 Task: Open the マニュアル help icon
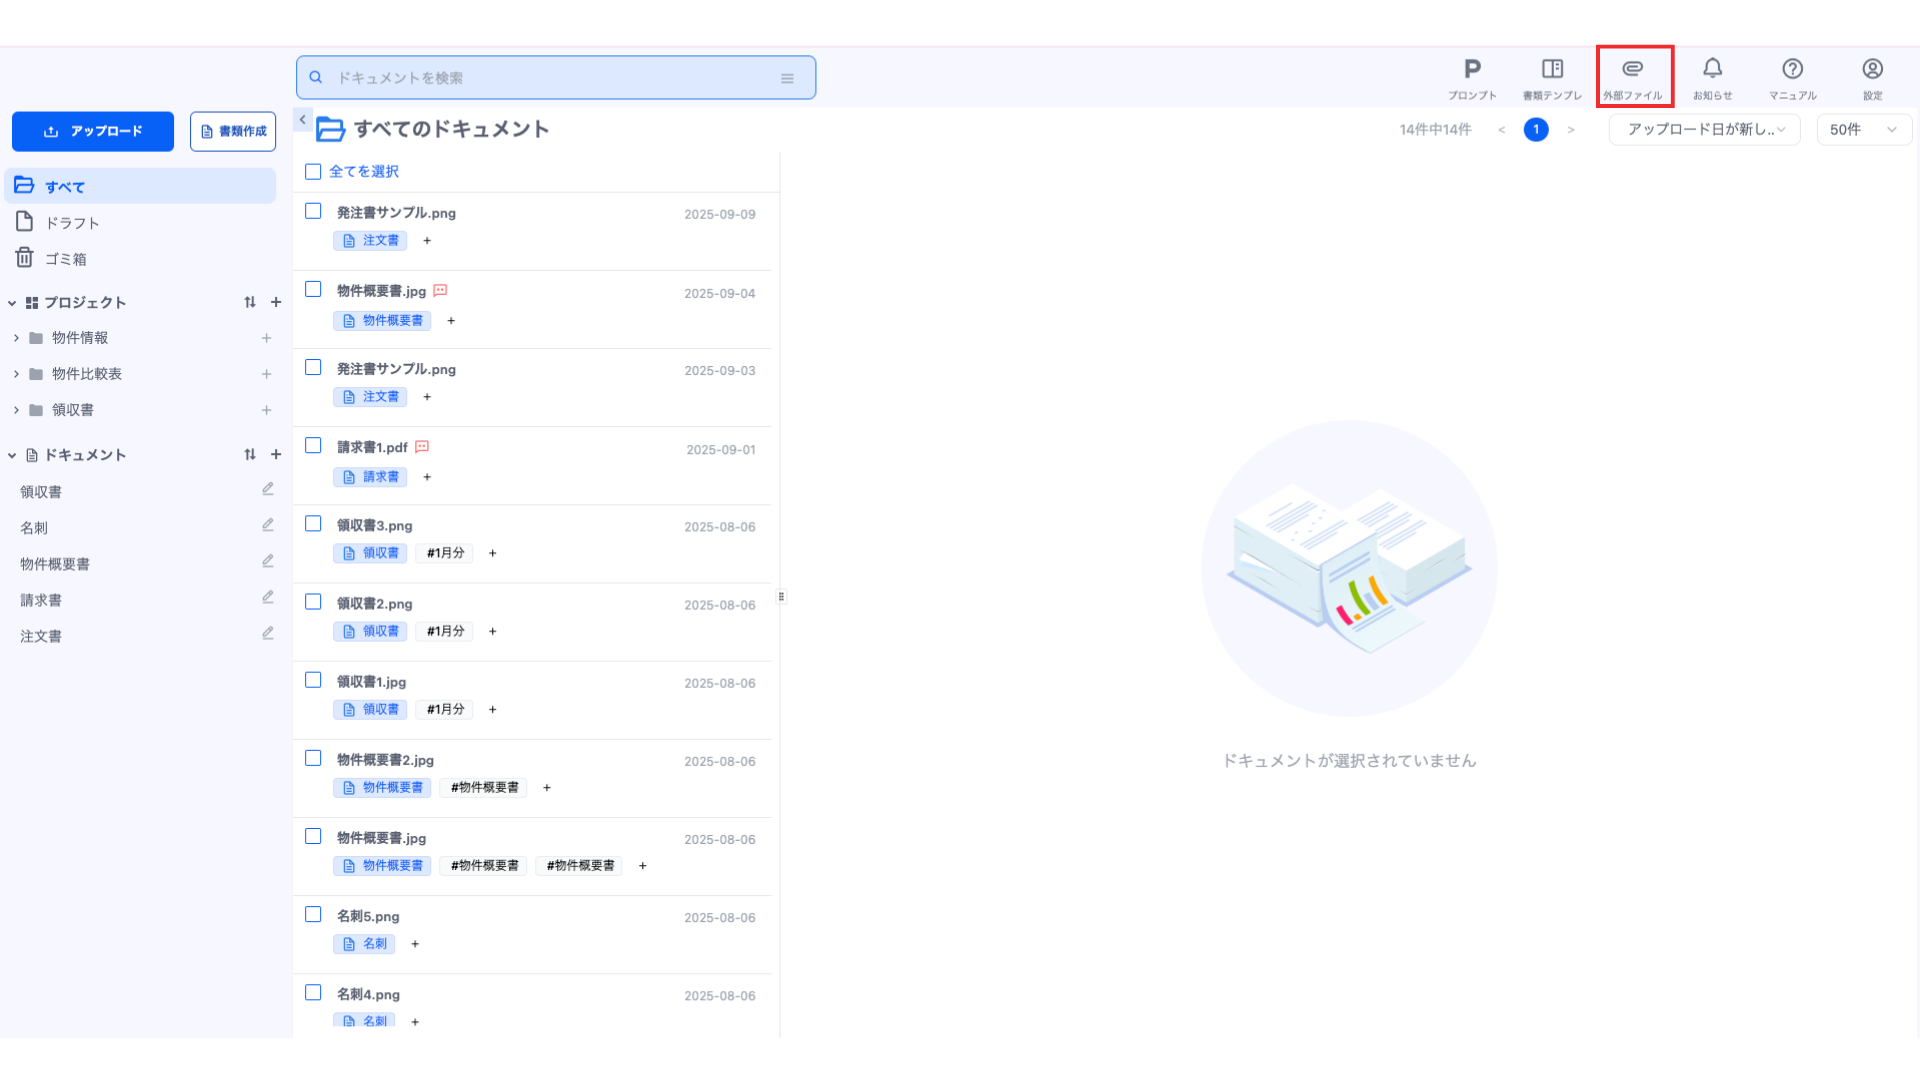point(1792,78)
